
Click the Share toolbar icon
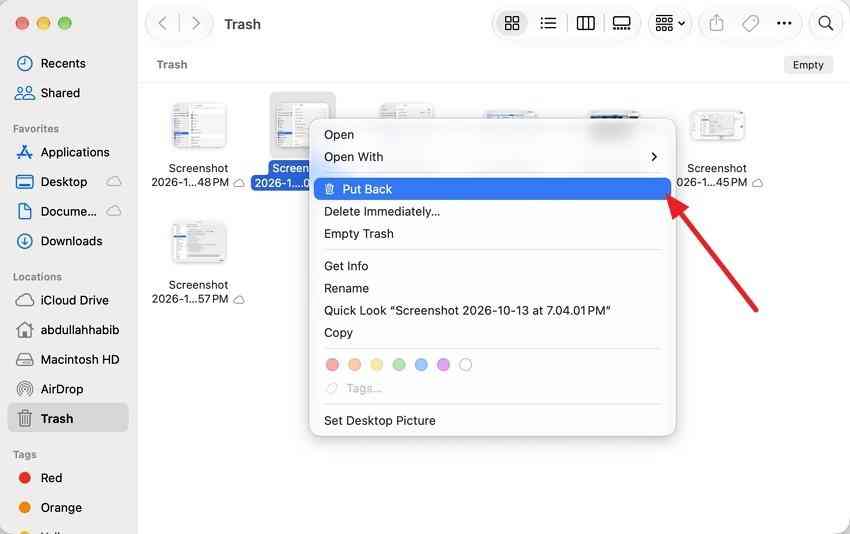point(717,23)
